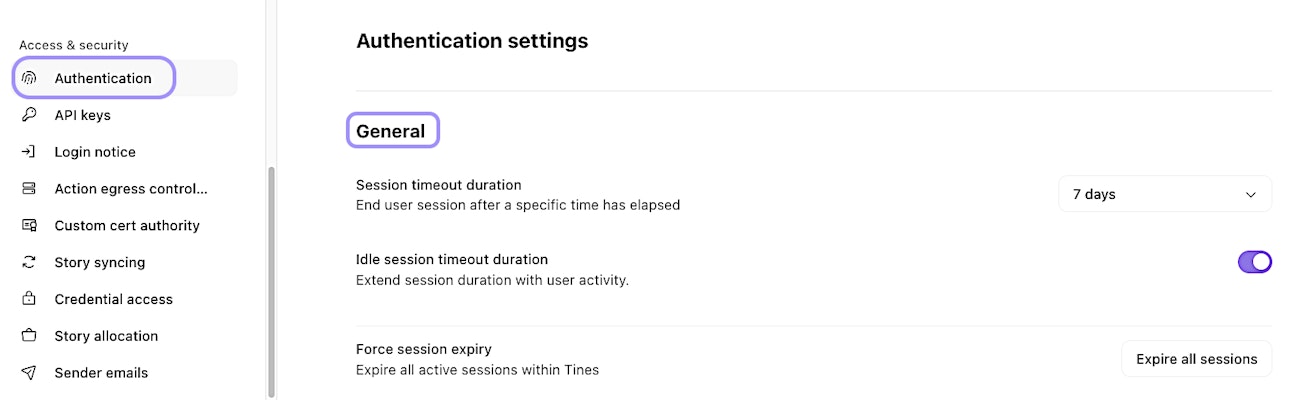The height and width of the screenshot is (400, 1300).
Task: Click the Sender emails paper plane icon
Action: (x=30, y=373)
